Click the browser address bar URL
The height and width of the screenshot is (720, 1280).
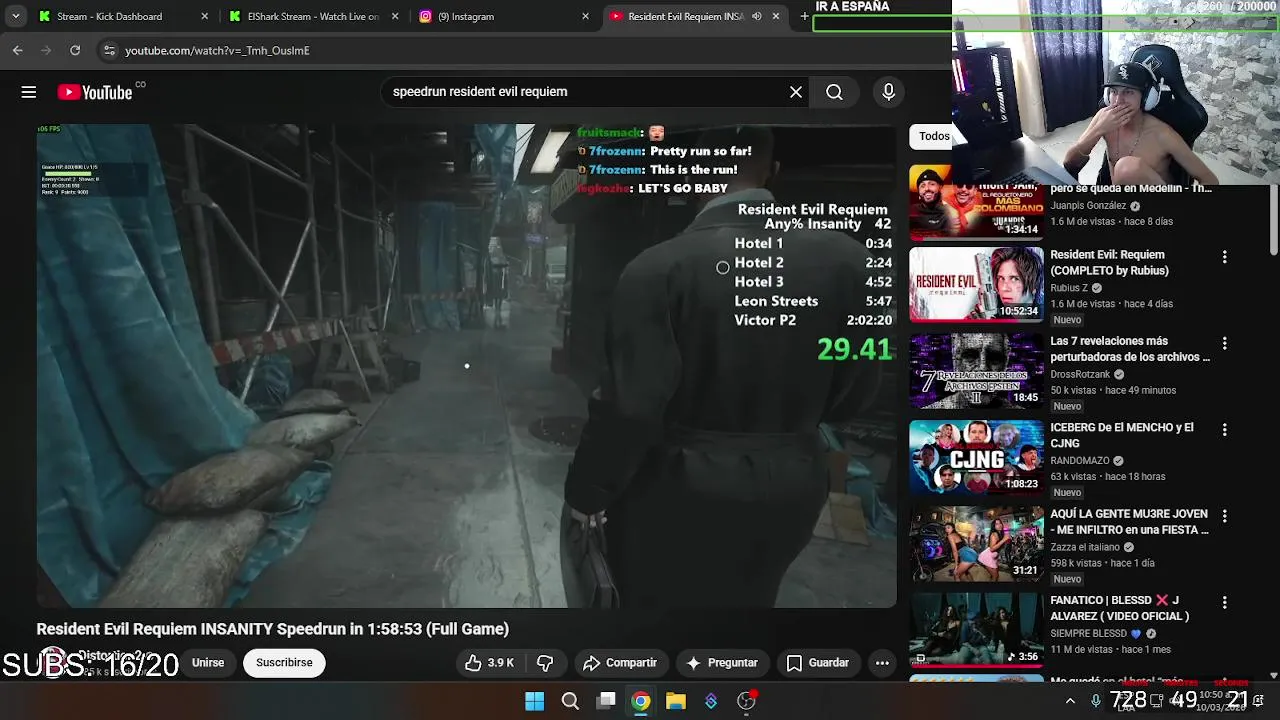[217, 50]
